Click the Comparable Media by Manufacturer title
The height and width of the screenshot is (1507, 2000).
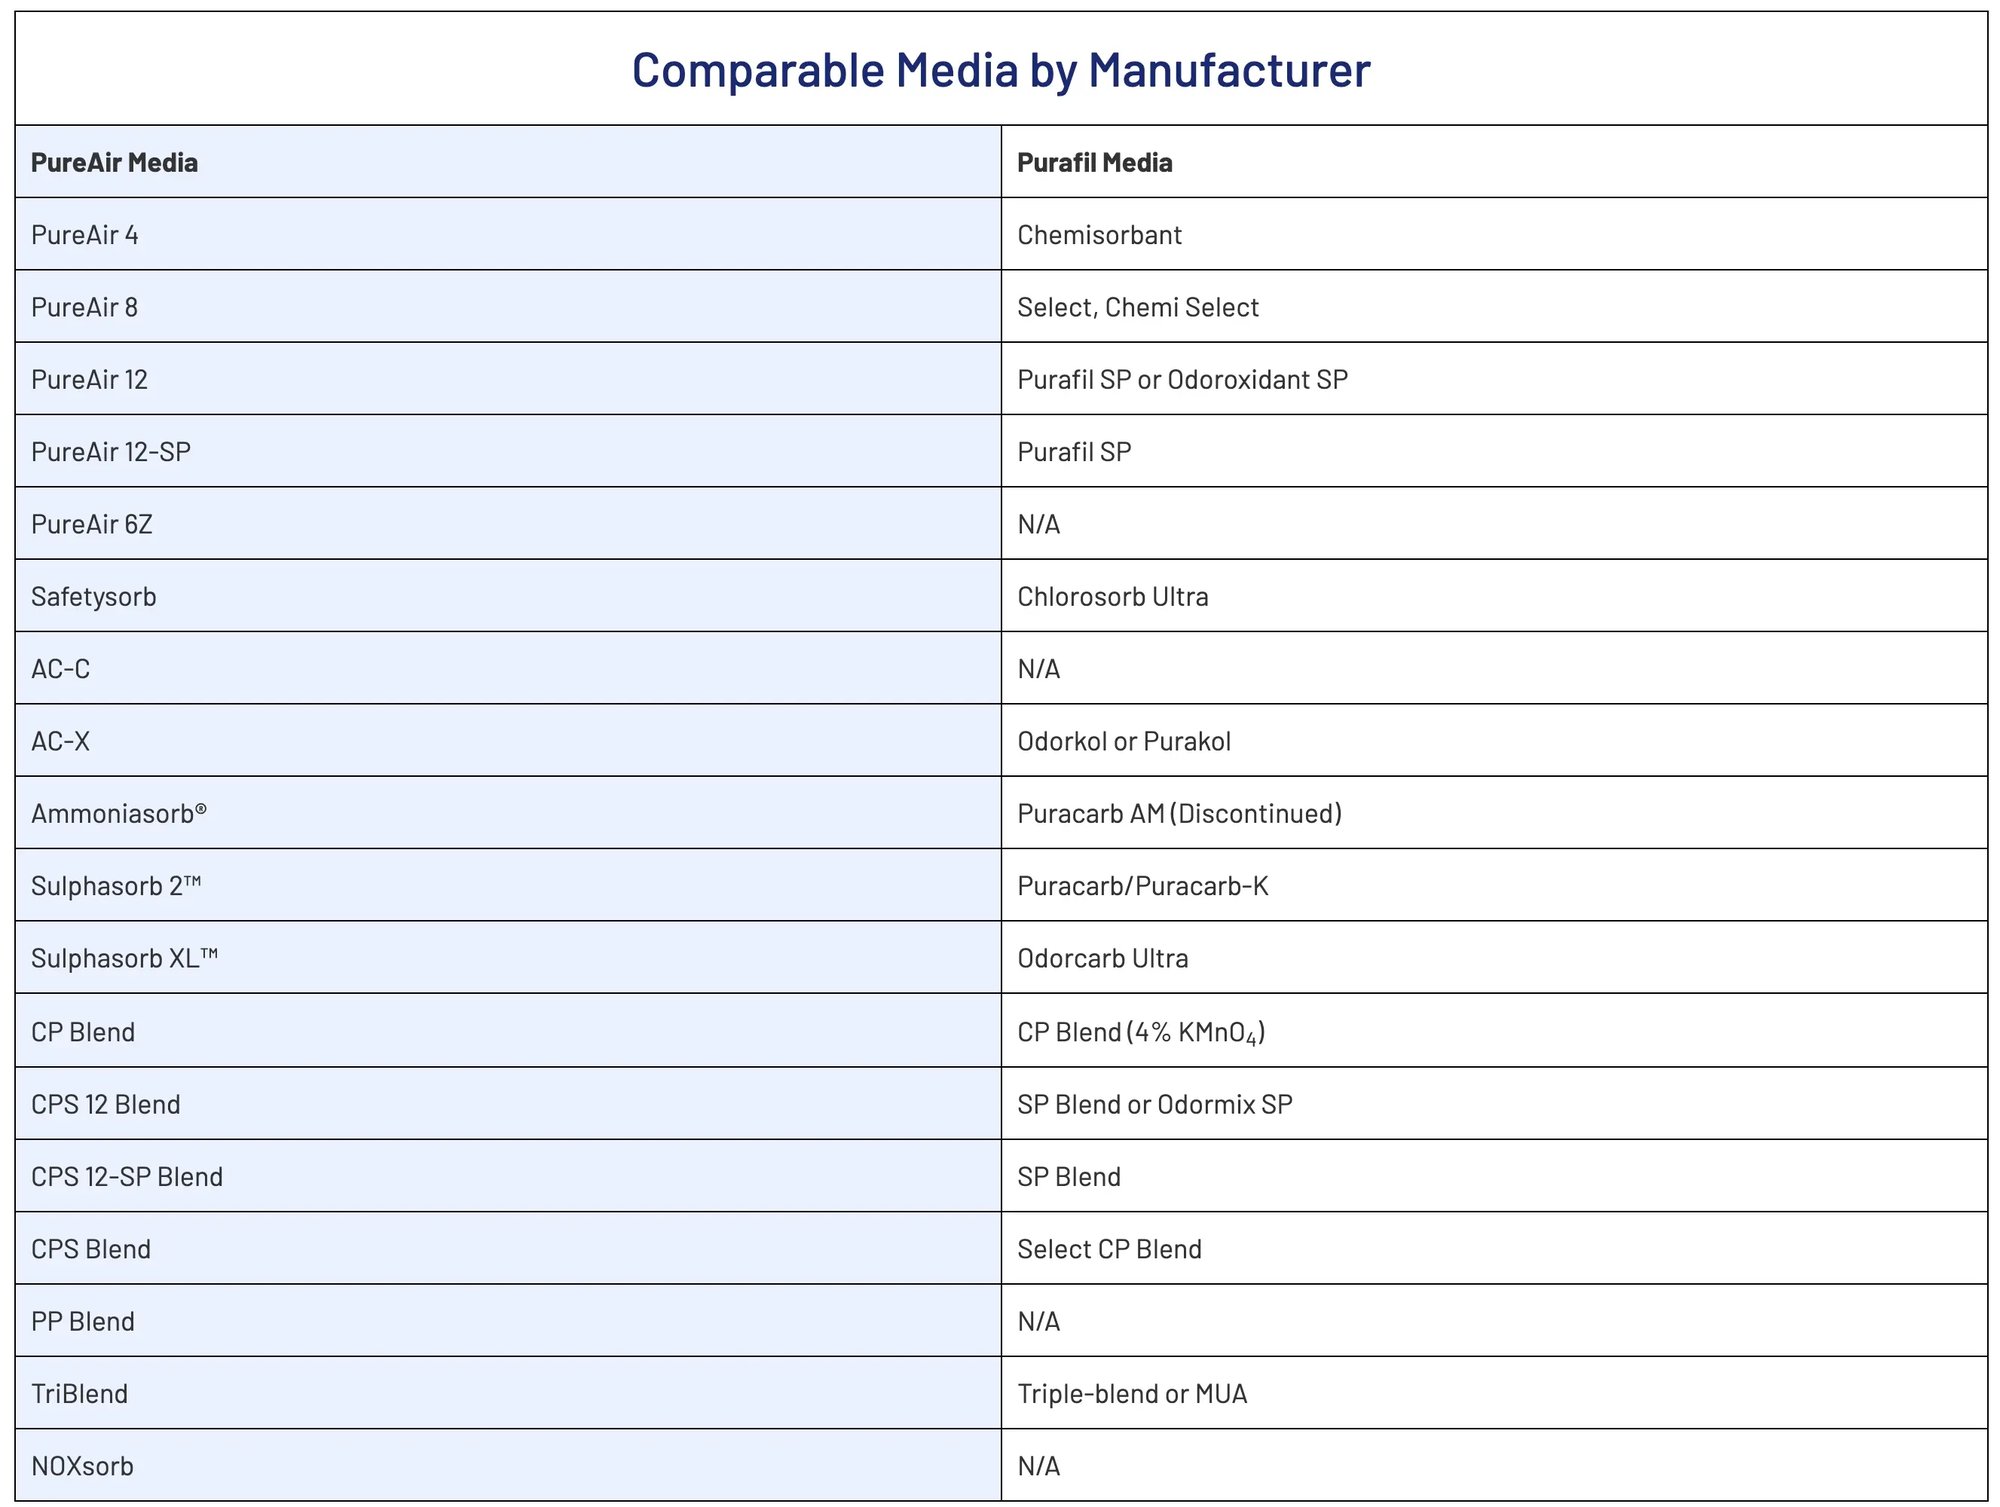point(1001,70)
